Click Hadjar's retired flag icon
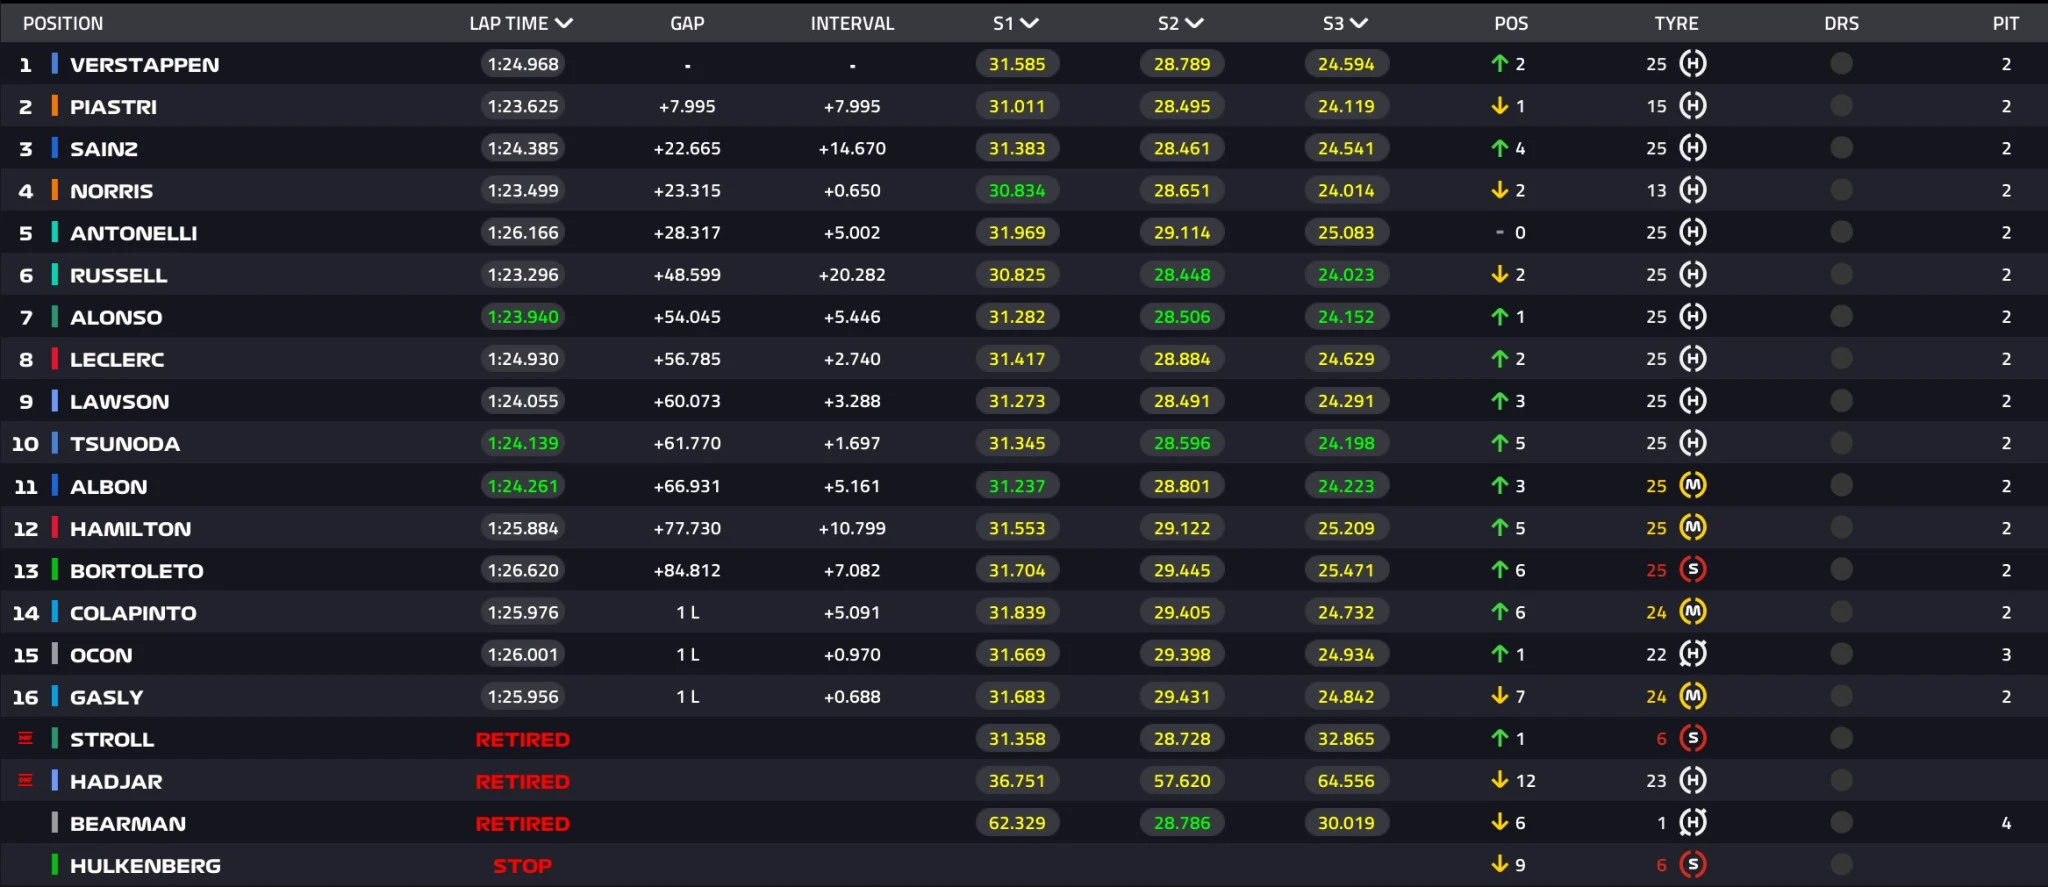The height and width of the screenshot is (887, 2048). tap(26, 781)
